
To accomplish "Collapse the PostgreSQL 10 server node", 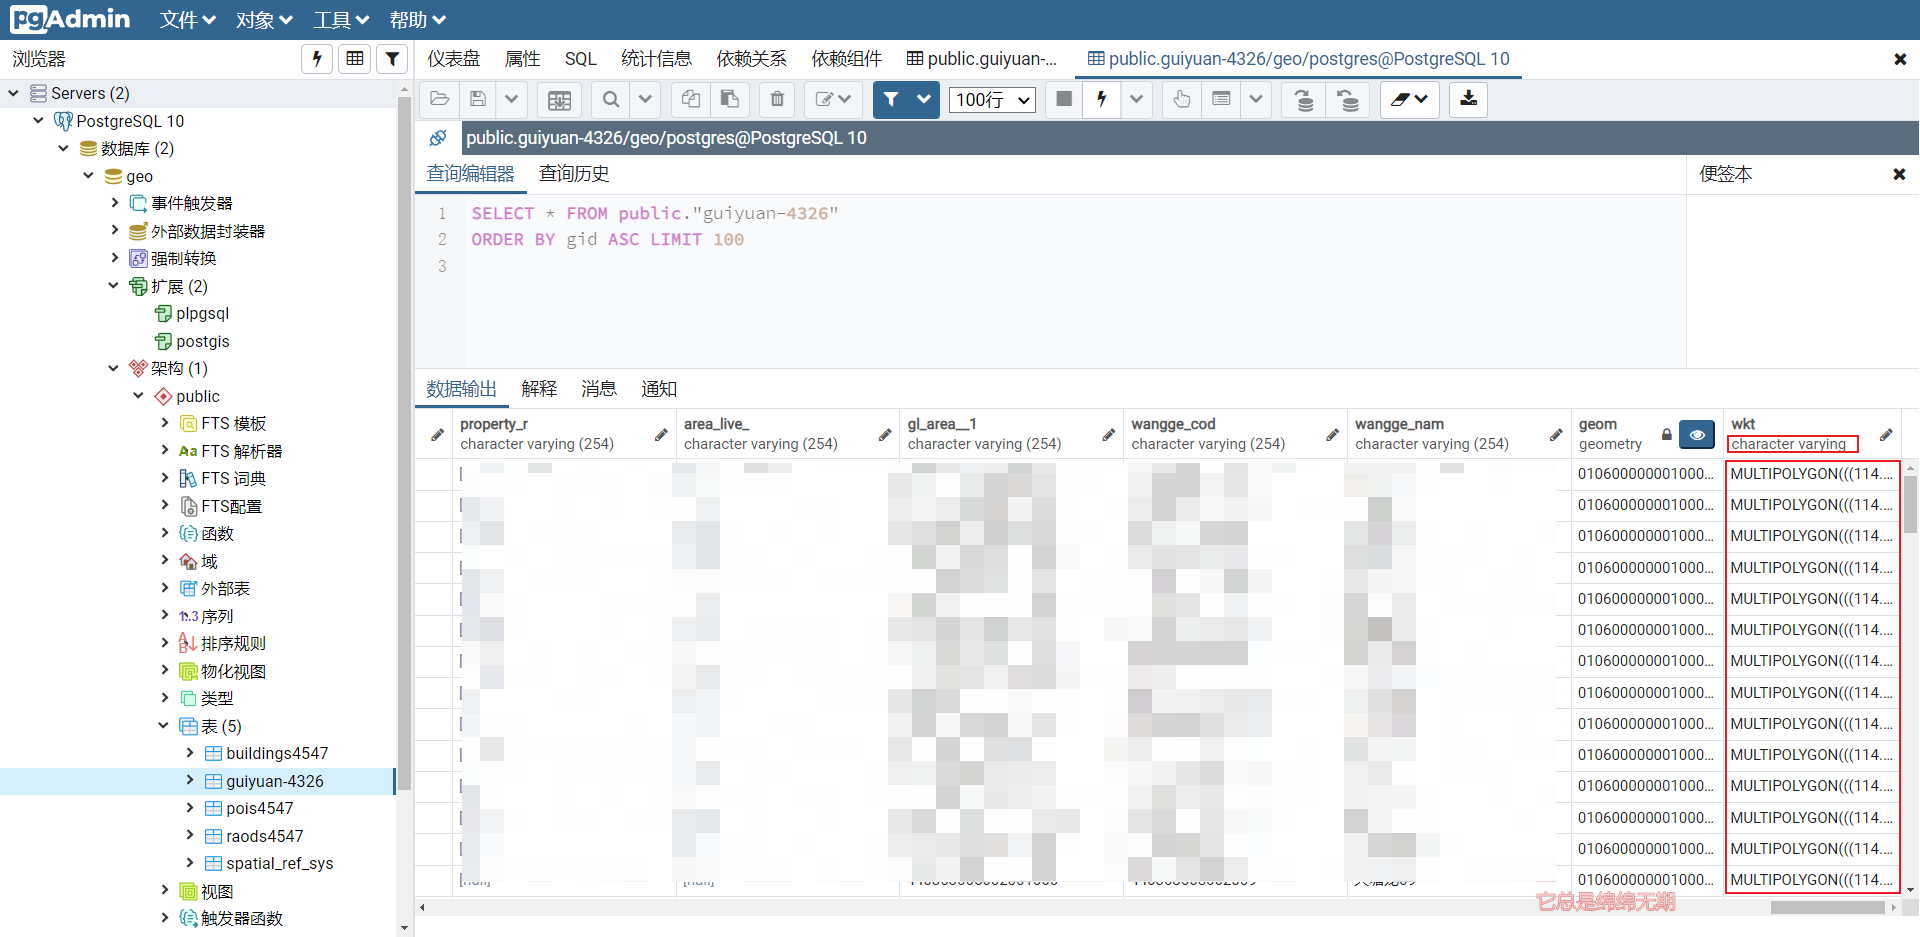I will [x=38, y=120].
